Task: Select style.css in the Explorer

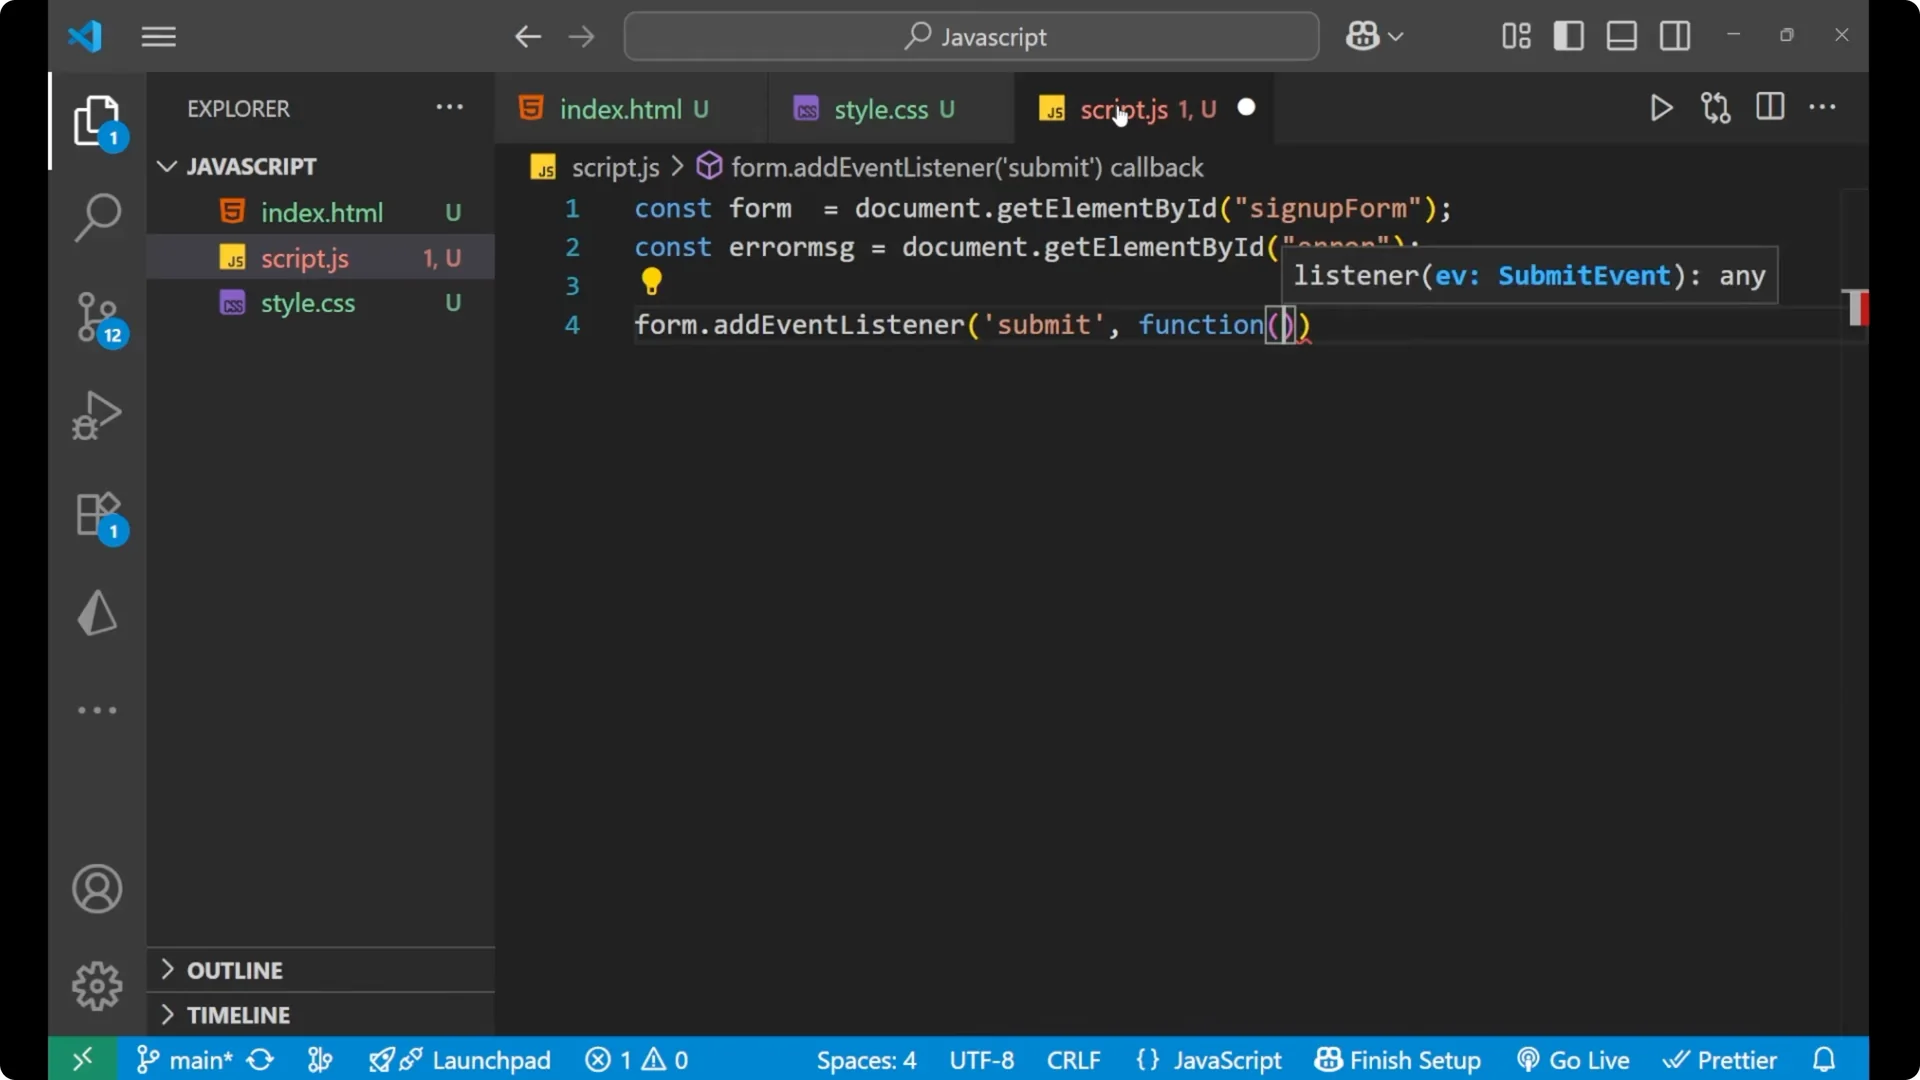Action: [307, 303]
